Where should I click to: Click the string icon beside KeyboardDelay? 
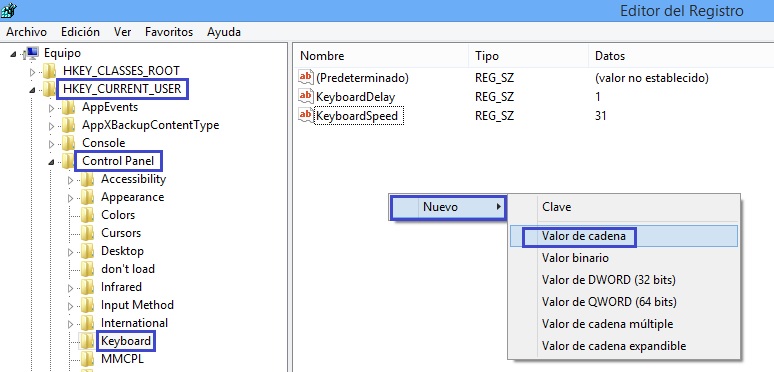click(x=306, y=96)
